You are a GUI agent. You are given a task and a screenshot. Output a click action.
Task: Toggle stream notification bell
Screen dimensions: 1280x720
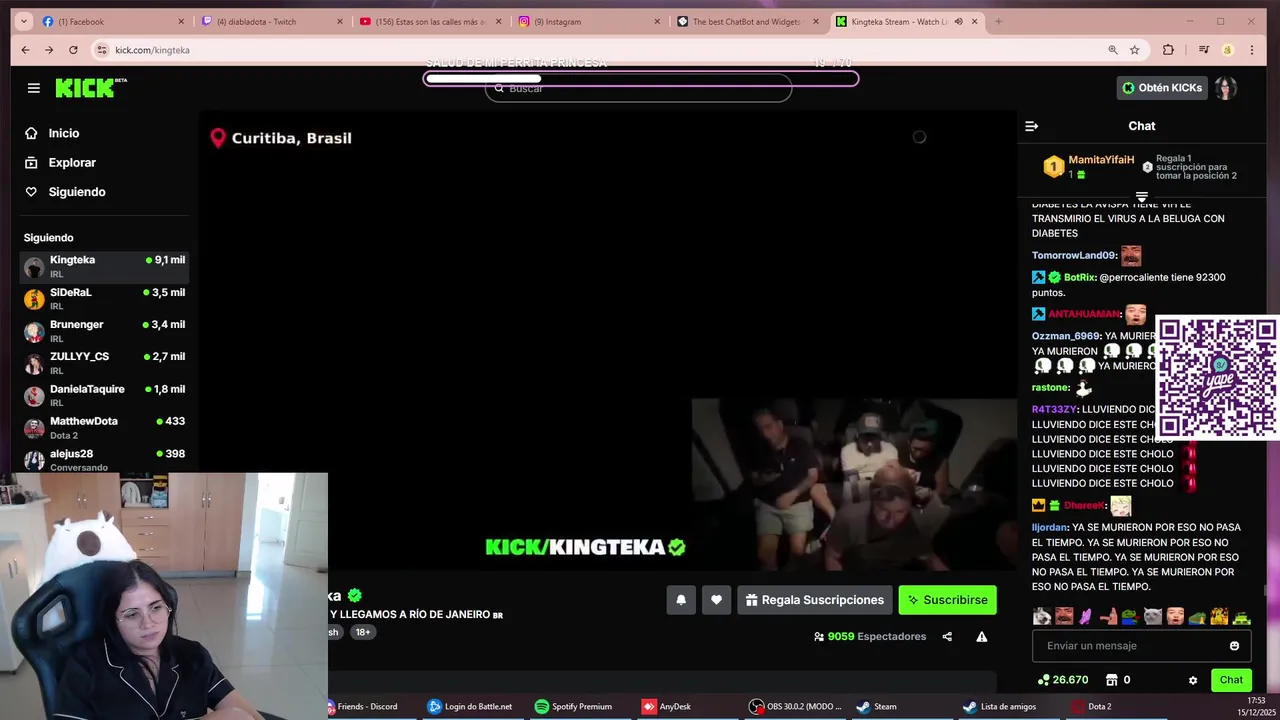pos(681,600)
